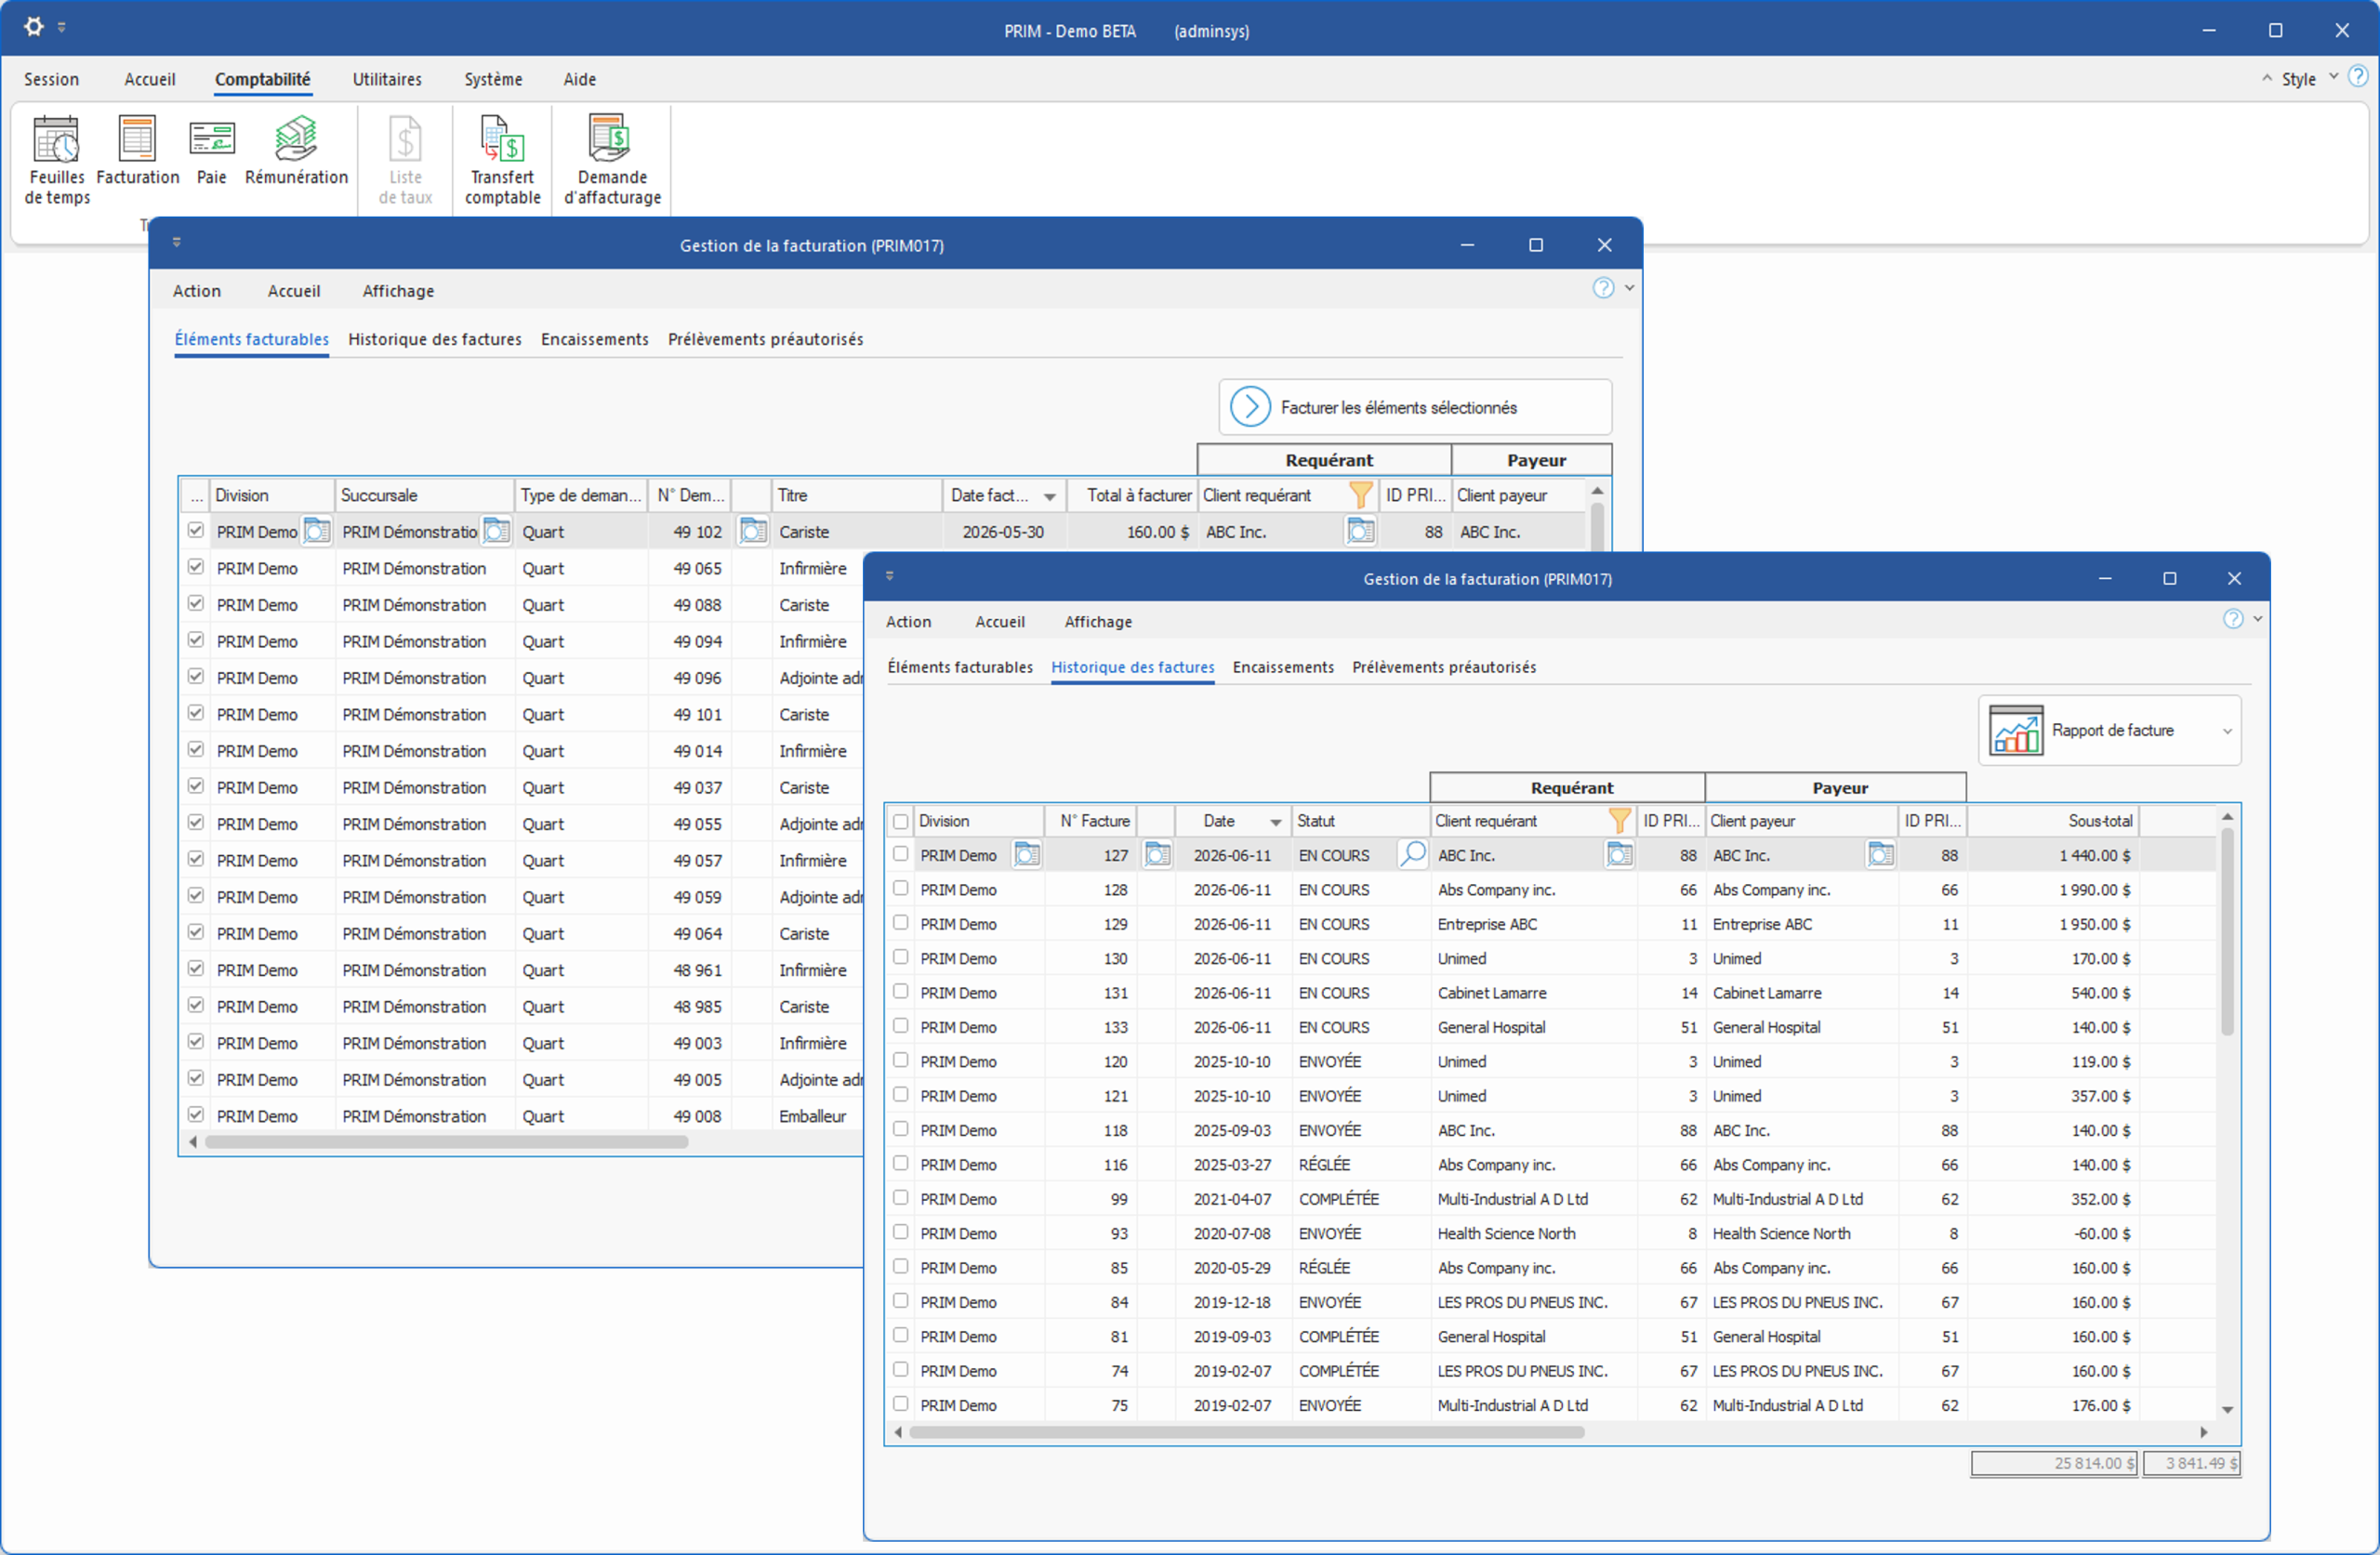2380x1555 pixels.
Task: Open the Paie module icon
Action: (x=211, y=150)
